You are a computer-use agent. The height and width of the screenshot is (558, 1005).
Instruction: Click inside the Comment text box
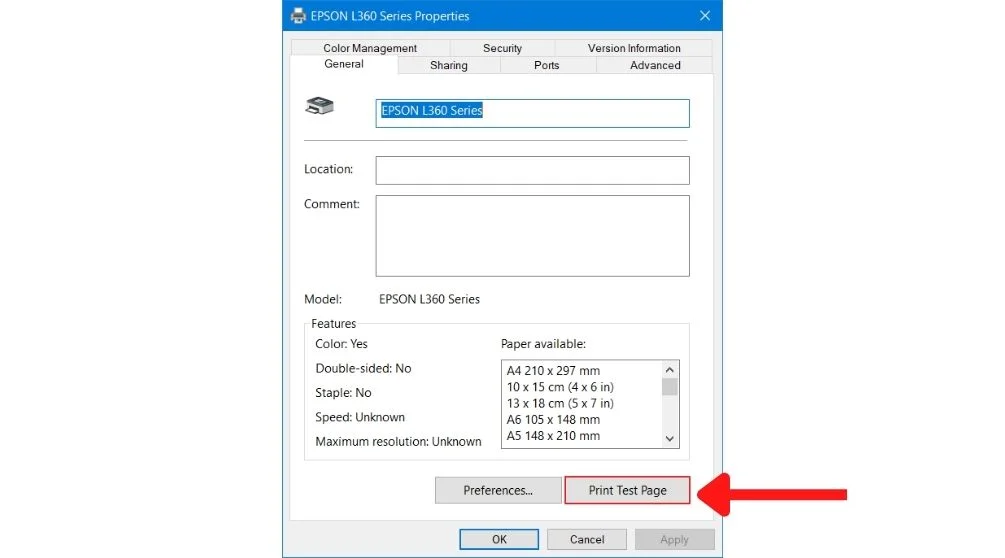(533, 236)
